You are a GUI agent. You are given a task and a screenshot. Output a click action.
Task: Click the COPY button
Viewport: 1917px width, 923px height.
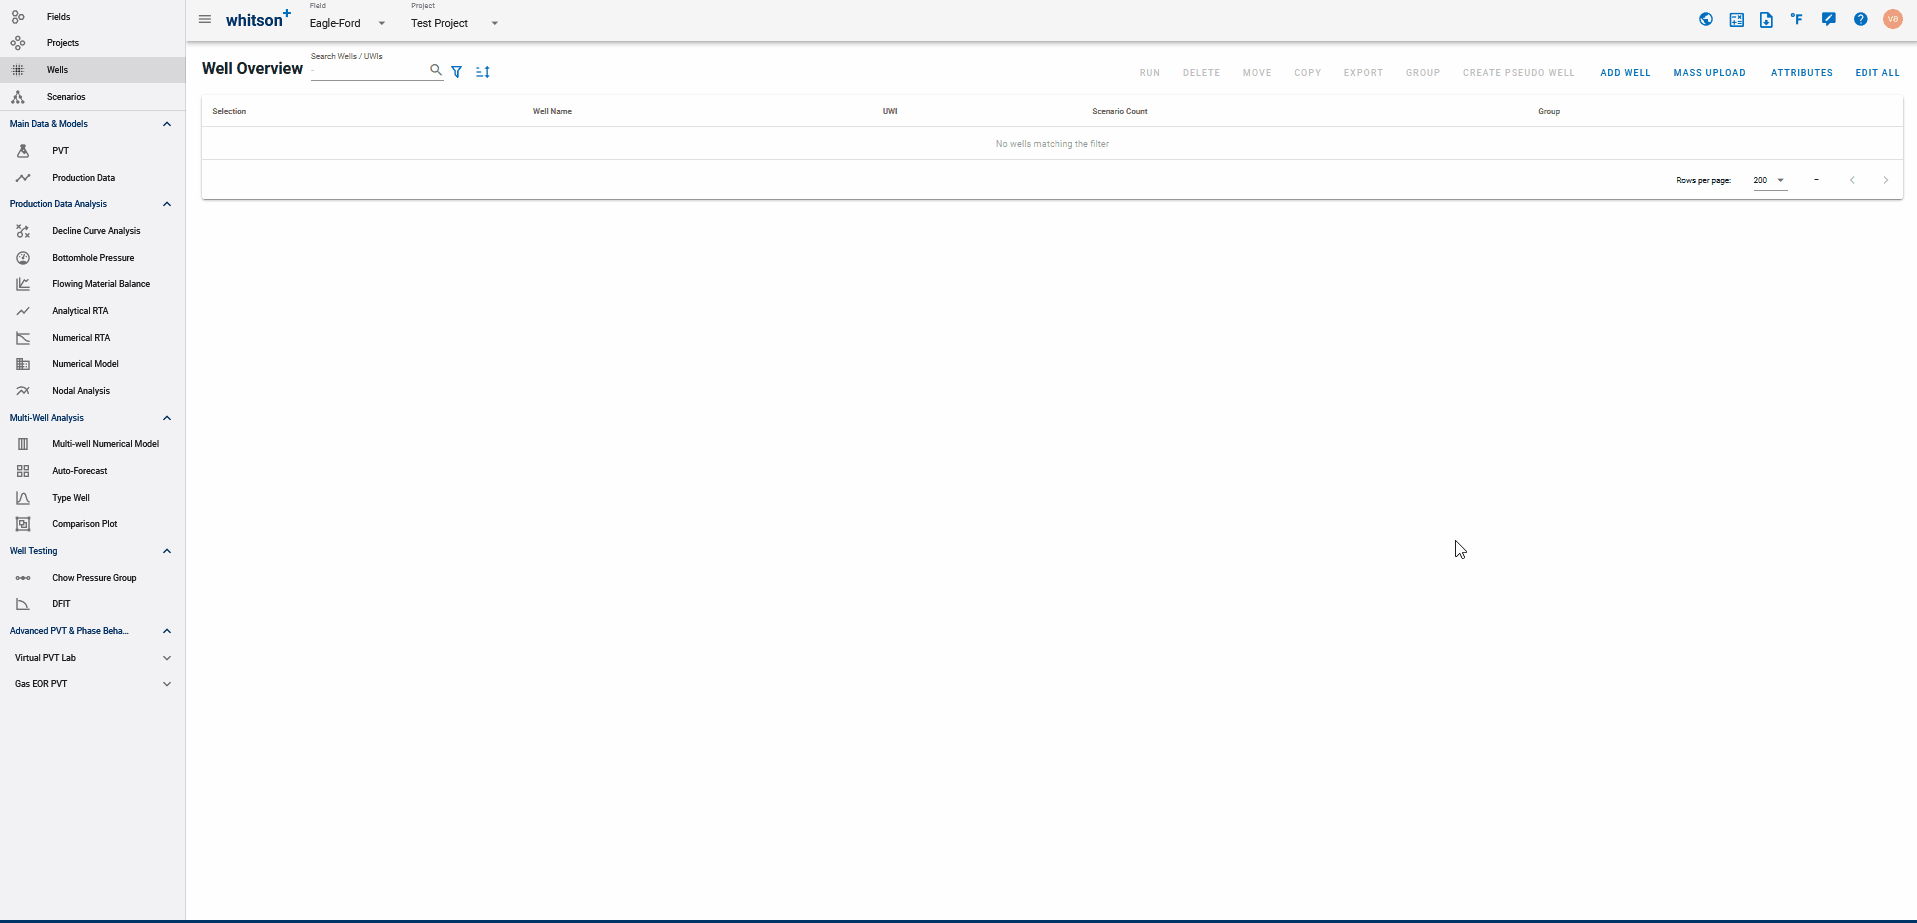[1308, 73]
